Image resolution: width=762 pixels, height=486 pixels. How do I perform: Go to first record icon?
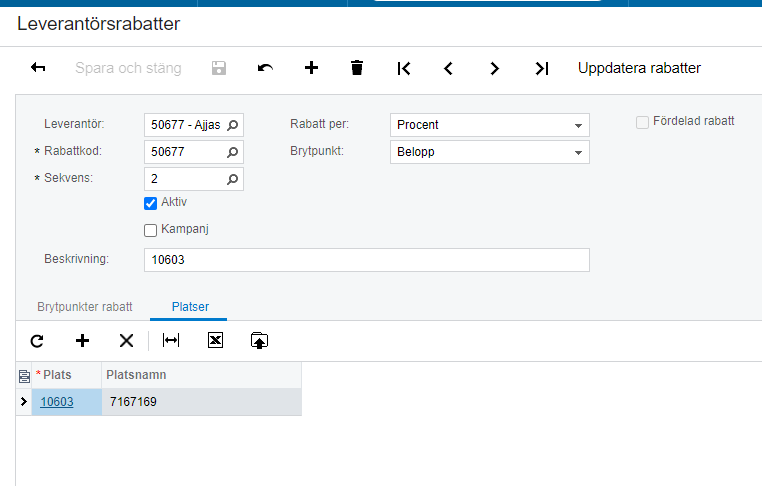[x=403, y=69]
